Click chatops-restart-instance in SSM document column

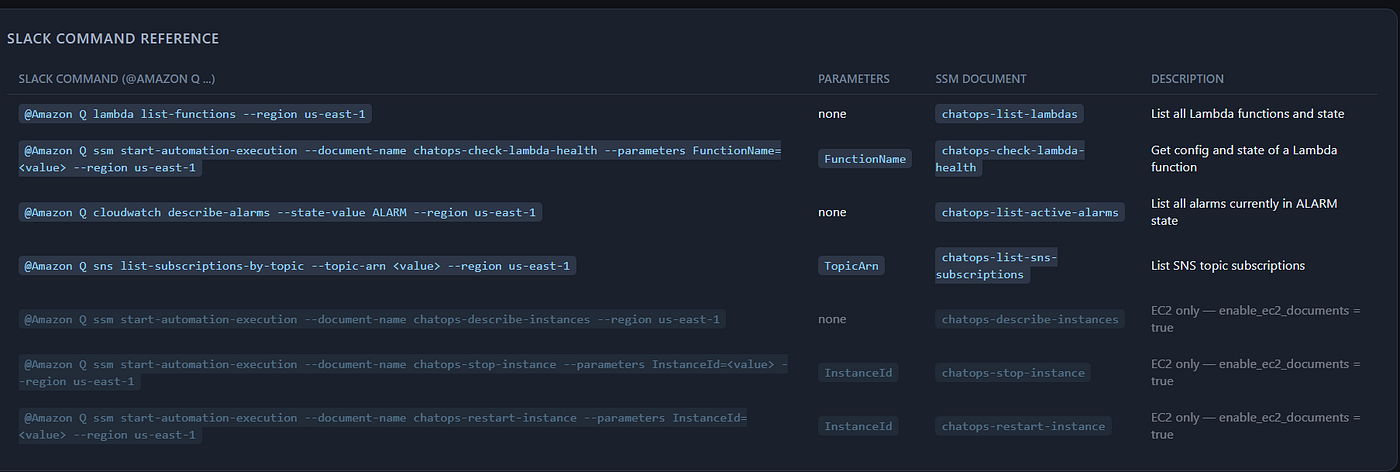tap(1023, 427)
